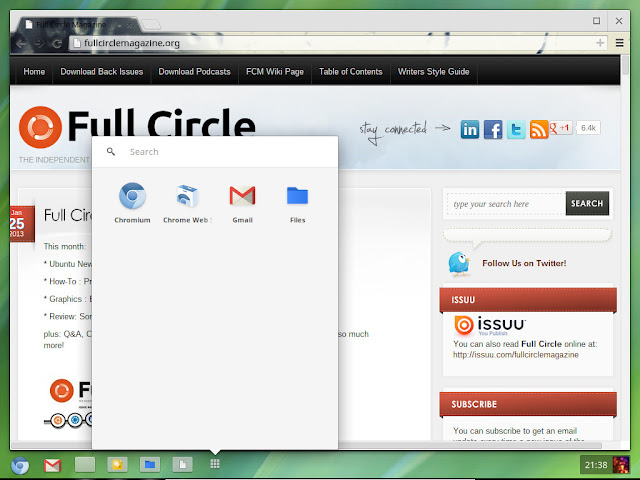
Task: Open Table of Contents menu item
Action: [351, 72]
